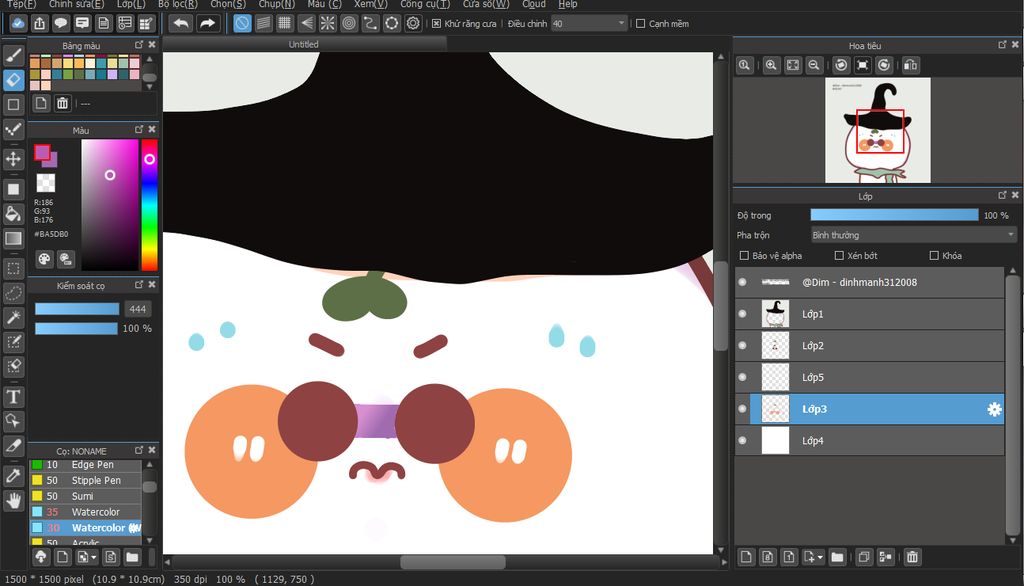This screenshot has width=1024, height=586.
Task: Rotate canvas left in Navigator
Action: click(841, 65)
